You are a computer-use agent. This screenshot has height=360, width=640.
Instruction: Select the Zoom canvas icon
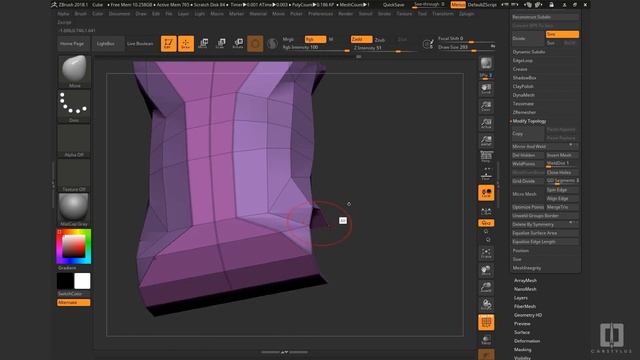coord(486,106)
